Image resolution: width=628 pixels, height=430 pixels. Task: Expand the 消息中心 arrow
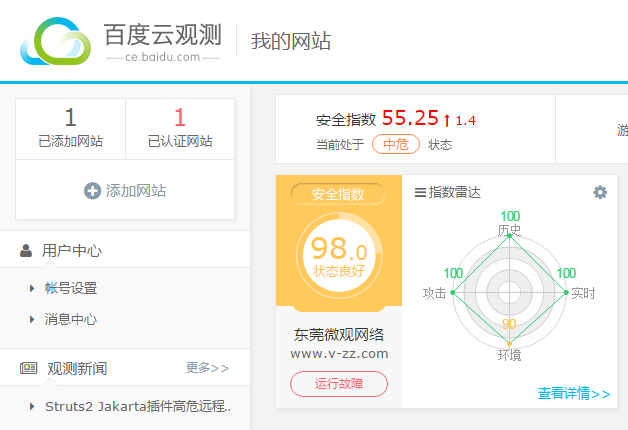pos(32,319)
